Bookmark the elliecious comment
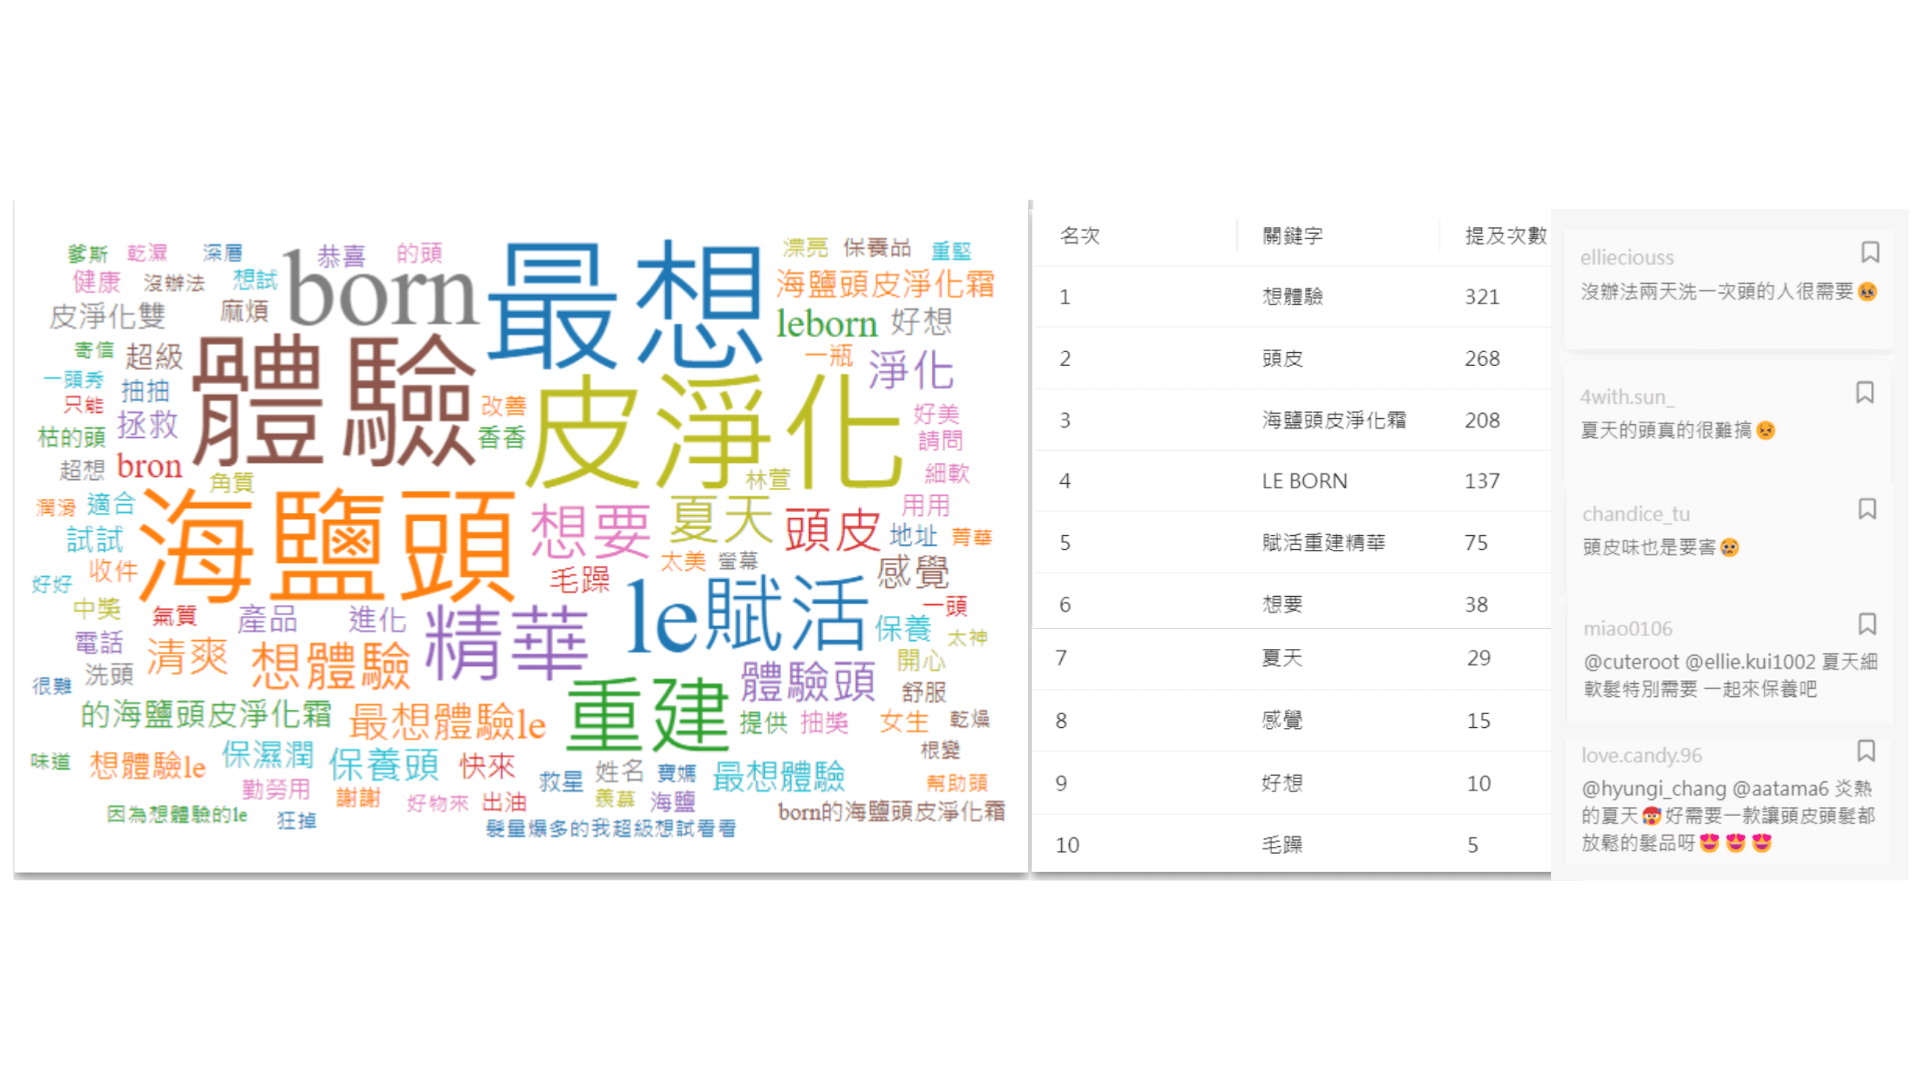The image size is (1920, 1080). 1870,252
